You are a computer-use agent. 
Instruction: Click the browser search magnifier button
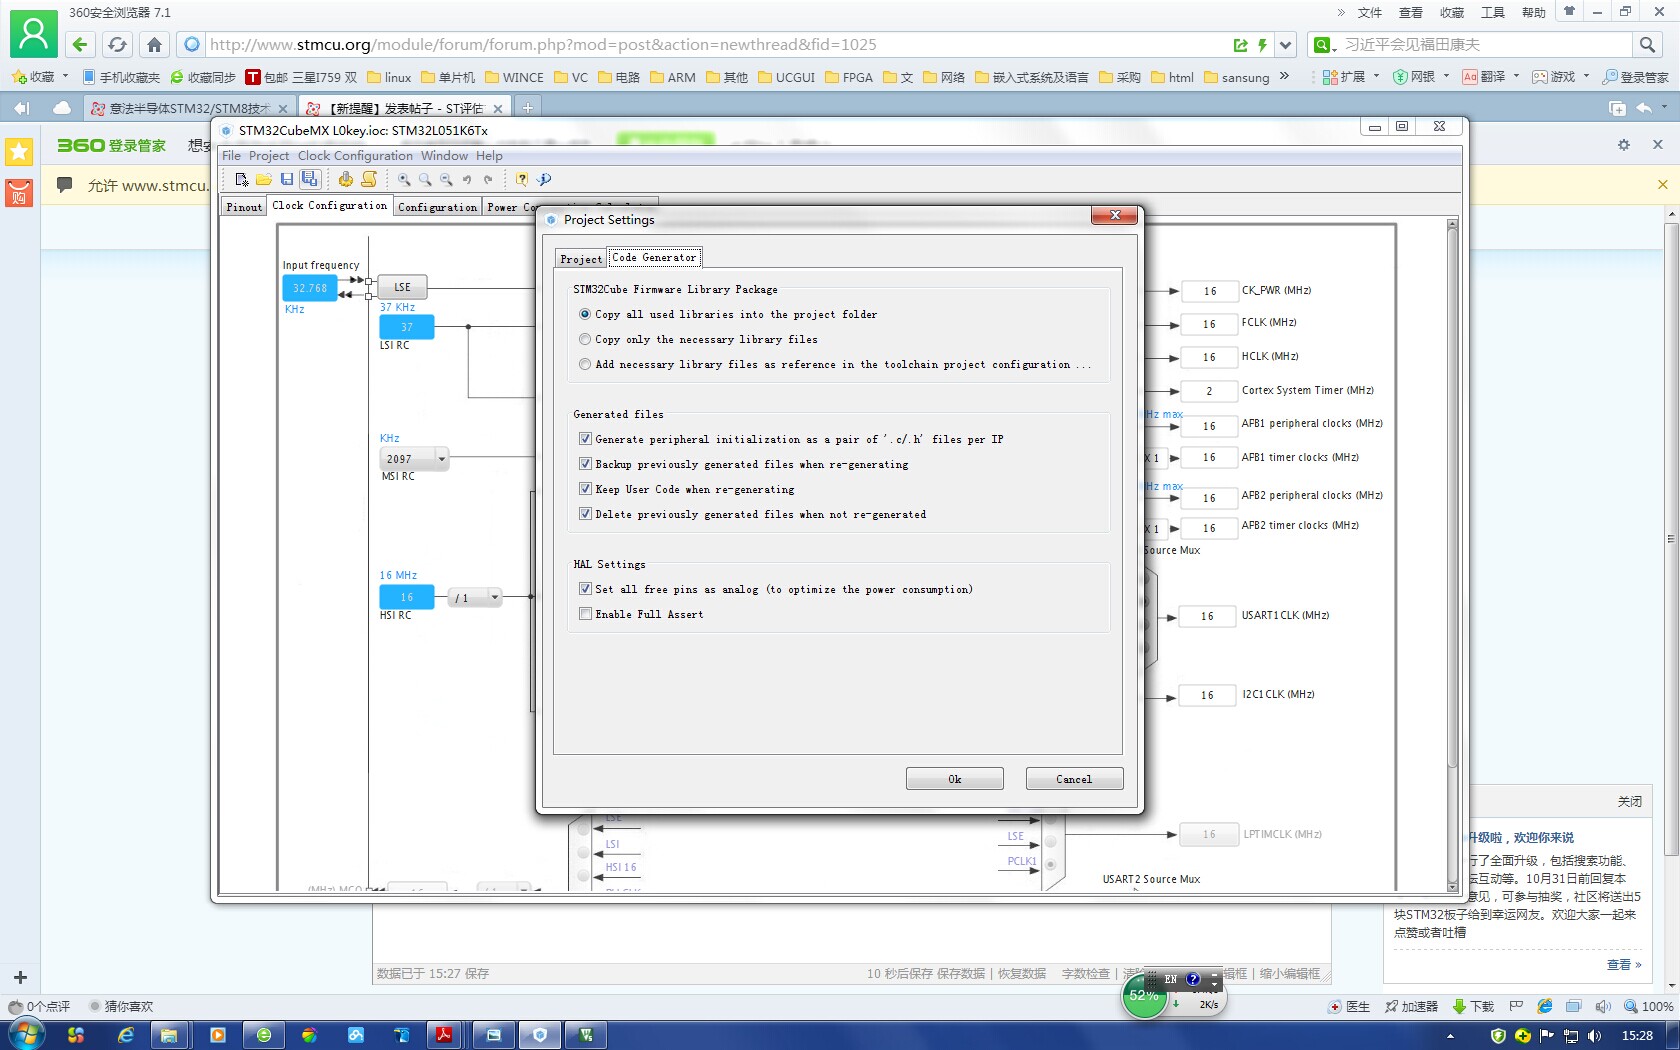click(x=1647, y=44)
